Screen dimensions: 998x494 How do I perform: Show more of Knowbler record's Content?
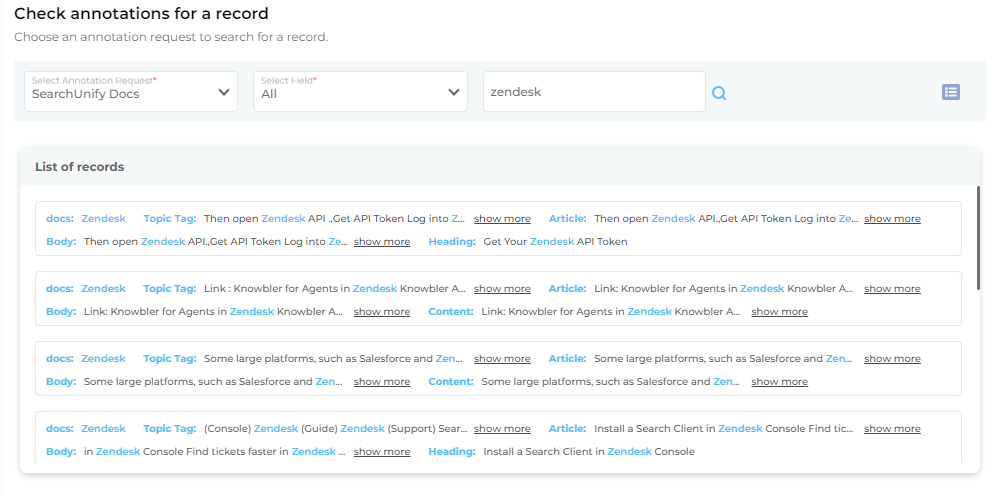point(779,312)
